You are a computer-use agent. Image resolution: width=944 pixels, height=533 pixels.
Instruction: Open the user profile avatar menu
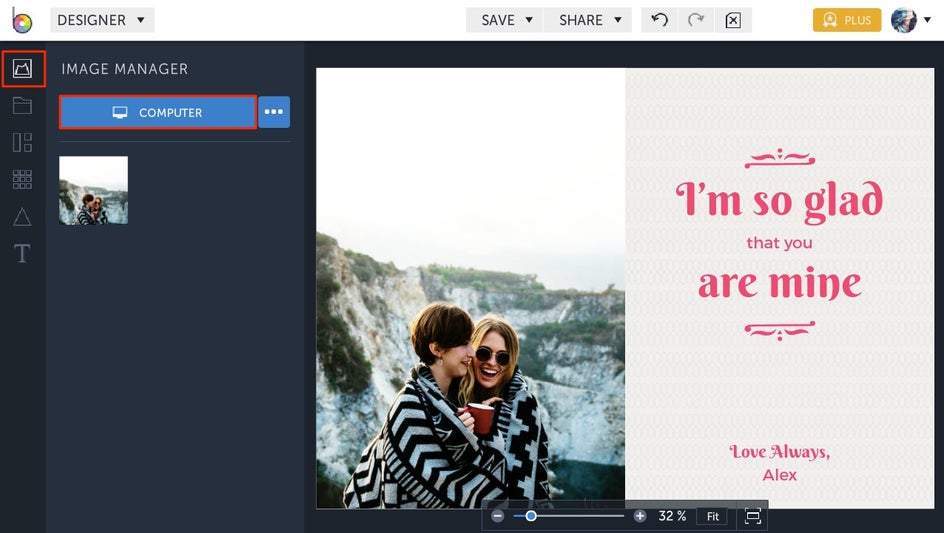(904, 20)
